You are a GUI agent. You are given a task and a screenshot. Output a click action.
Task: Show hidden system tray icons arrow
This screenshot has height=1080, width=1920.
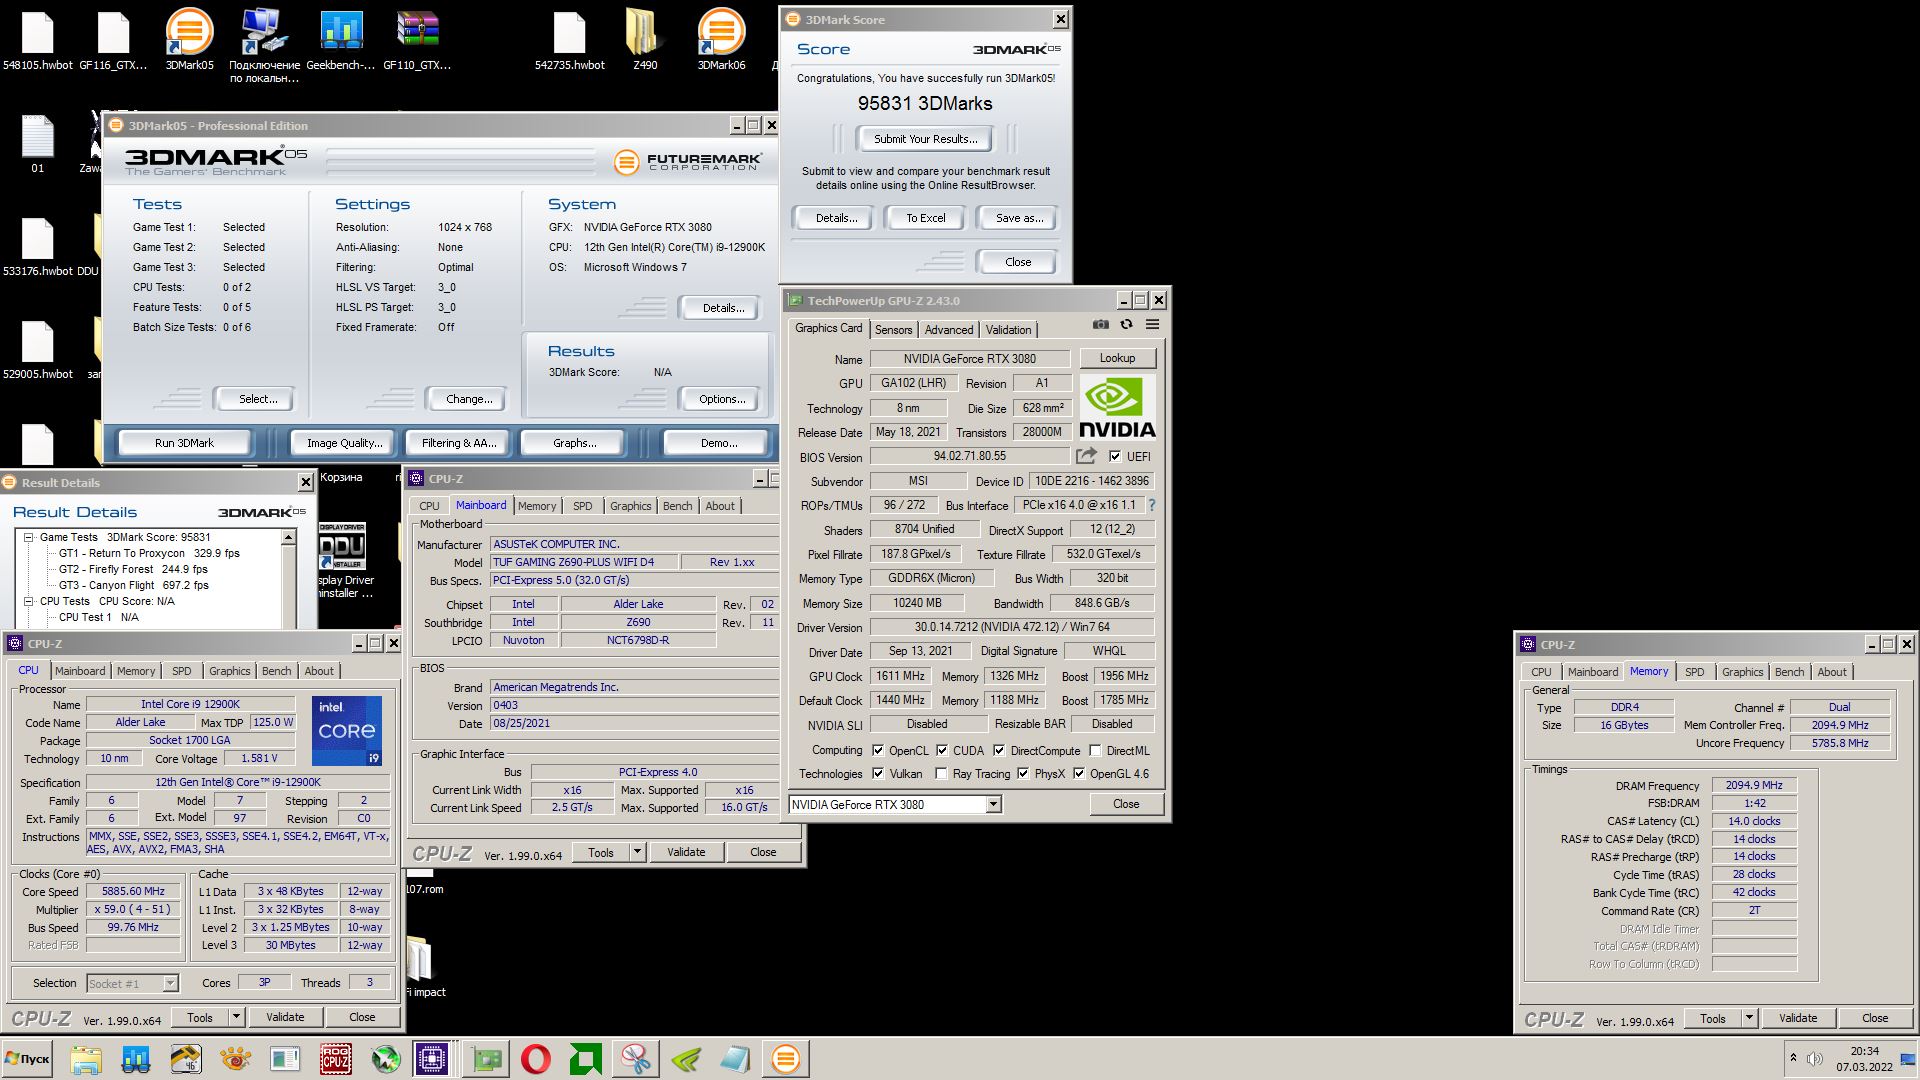[x=1793, y=1058]
